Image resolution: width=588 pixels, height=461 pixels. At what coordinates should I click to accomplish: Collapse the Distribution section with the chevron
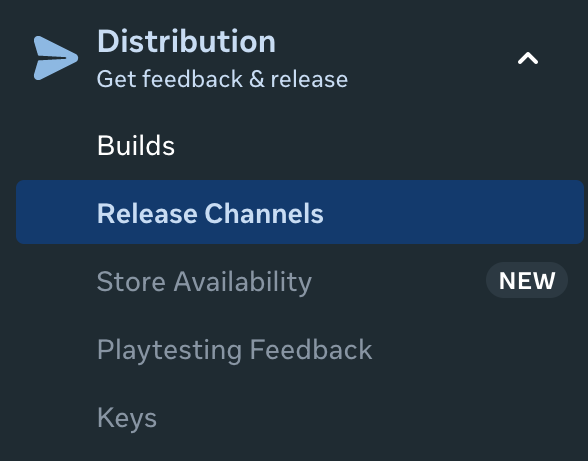(x=528, y=58)
